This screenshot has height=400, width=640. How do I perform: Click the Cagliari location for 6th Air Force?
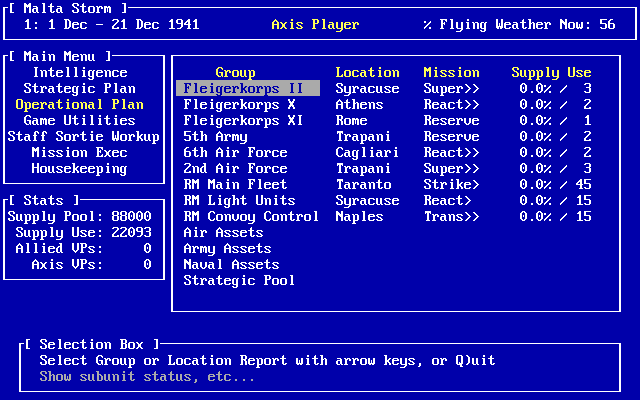coord(367,152)
